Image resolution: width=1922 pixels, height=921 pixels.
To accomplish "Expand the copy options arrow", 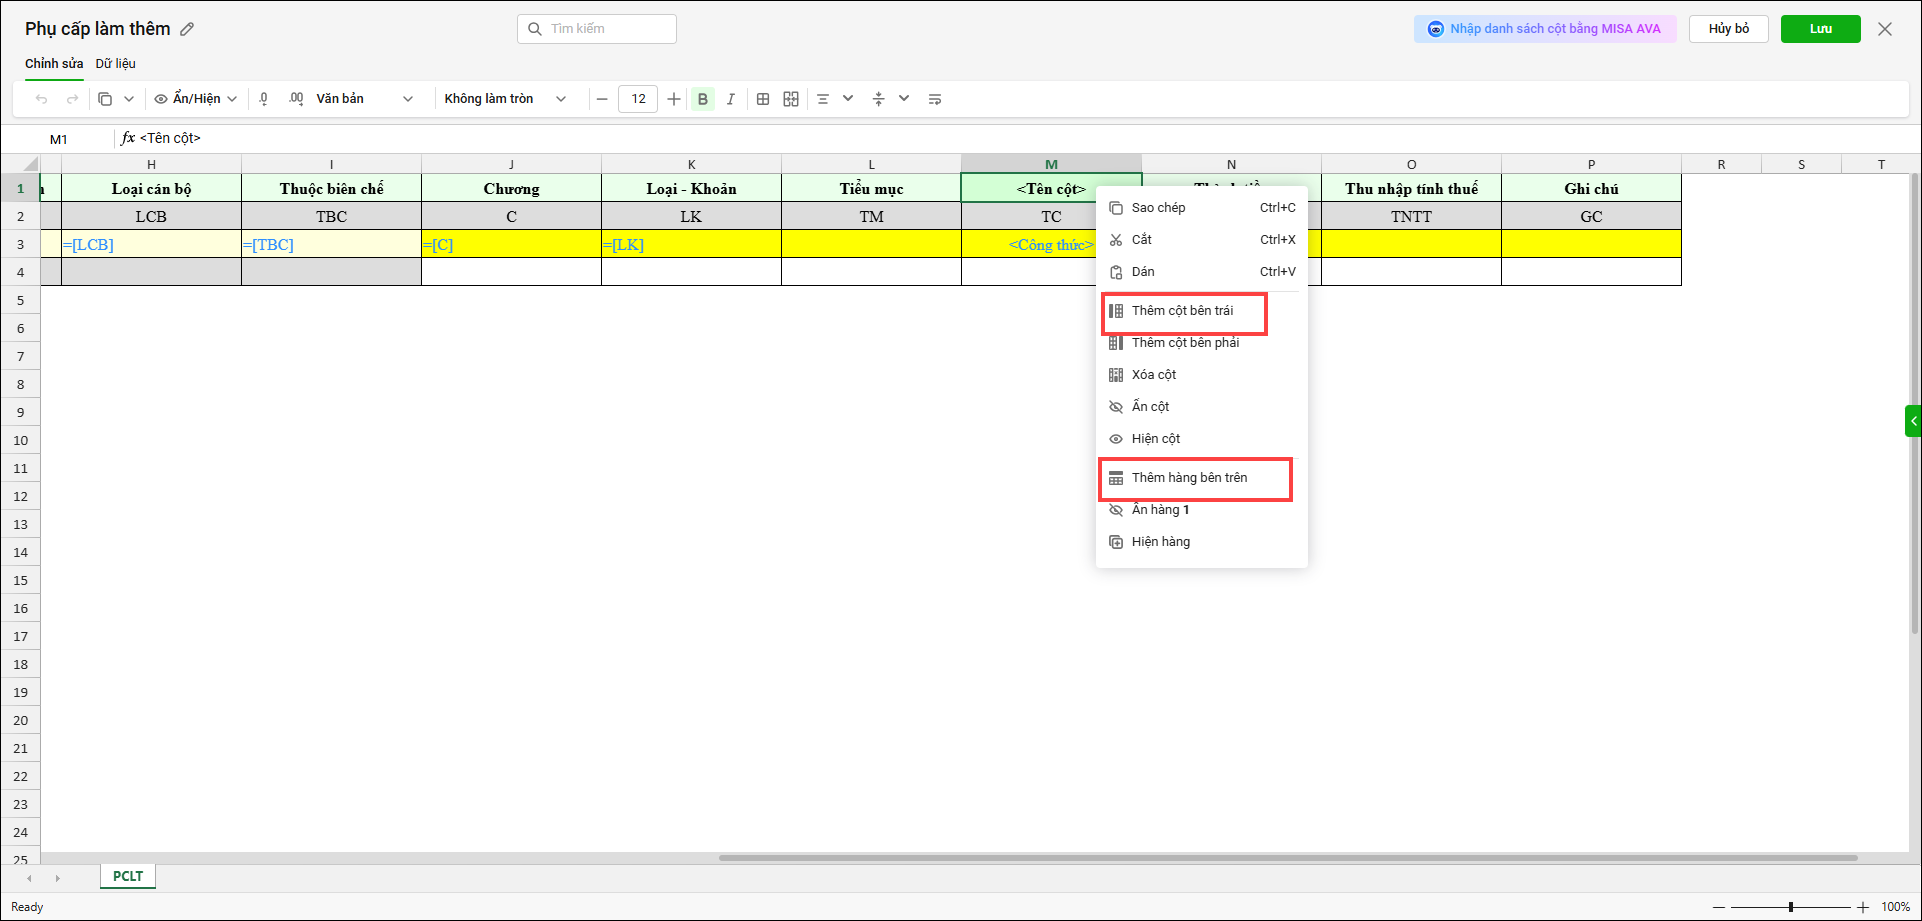I will pyautogui.click(x=129, y=99).
